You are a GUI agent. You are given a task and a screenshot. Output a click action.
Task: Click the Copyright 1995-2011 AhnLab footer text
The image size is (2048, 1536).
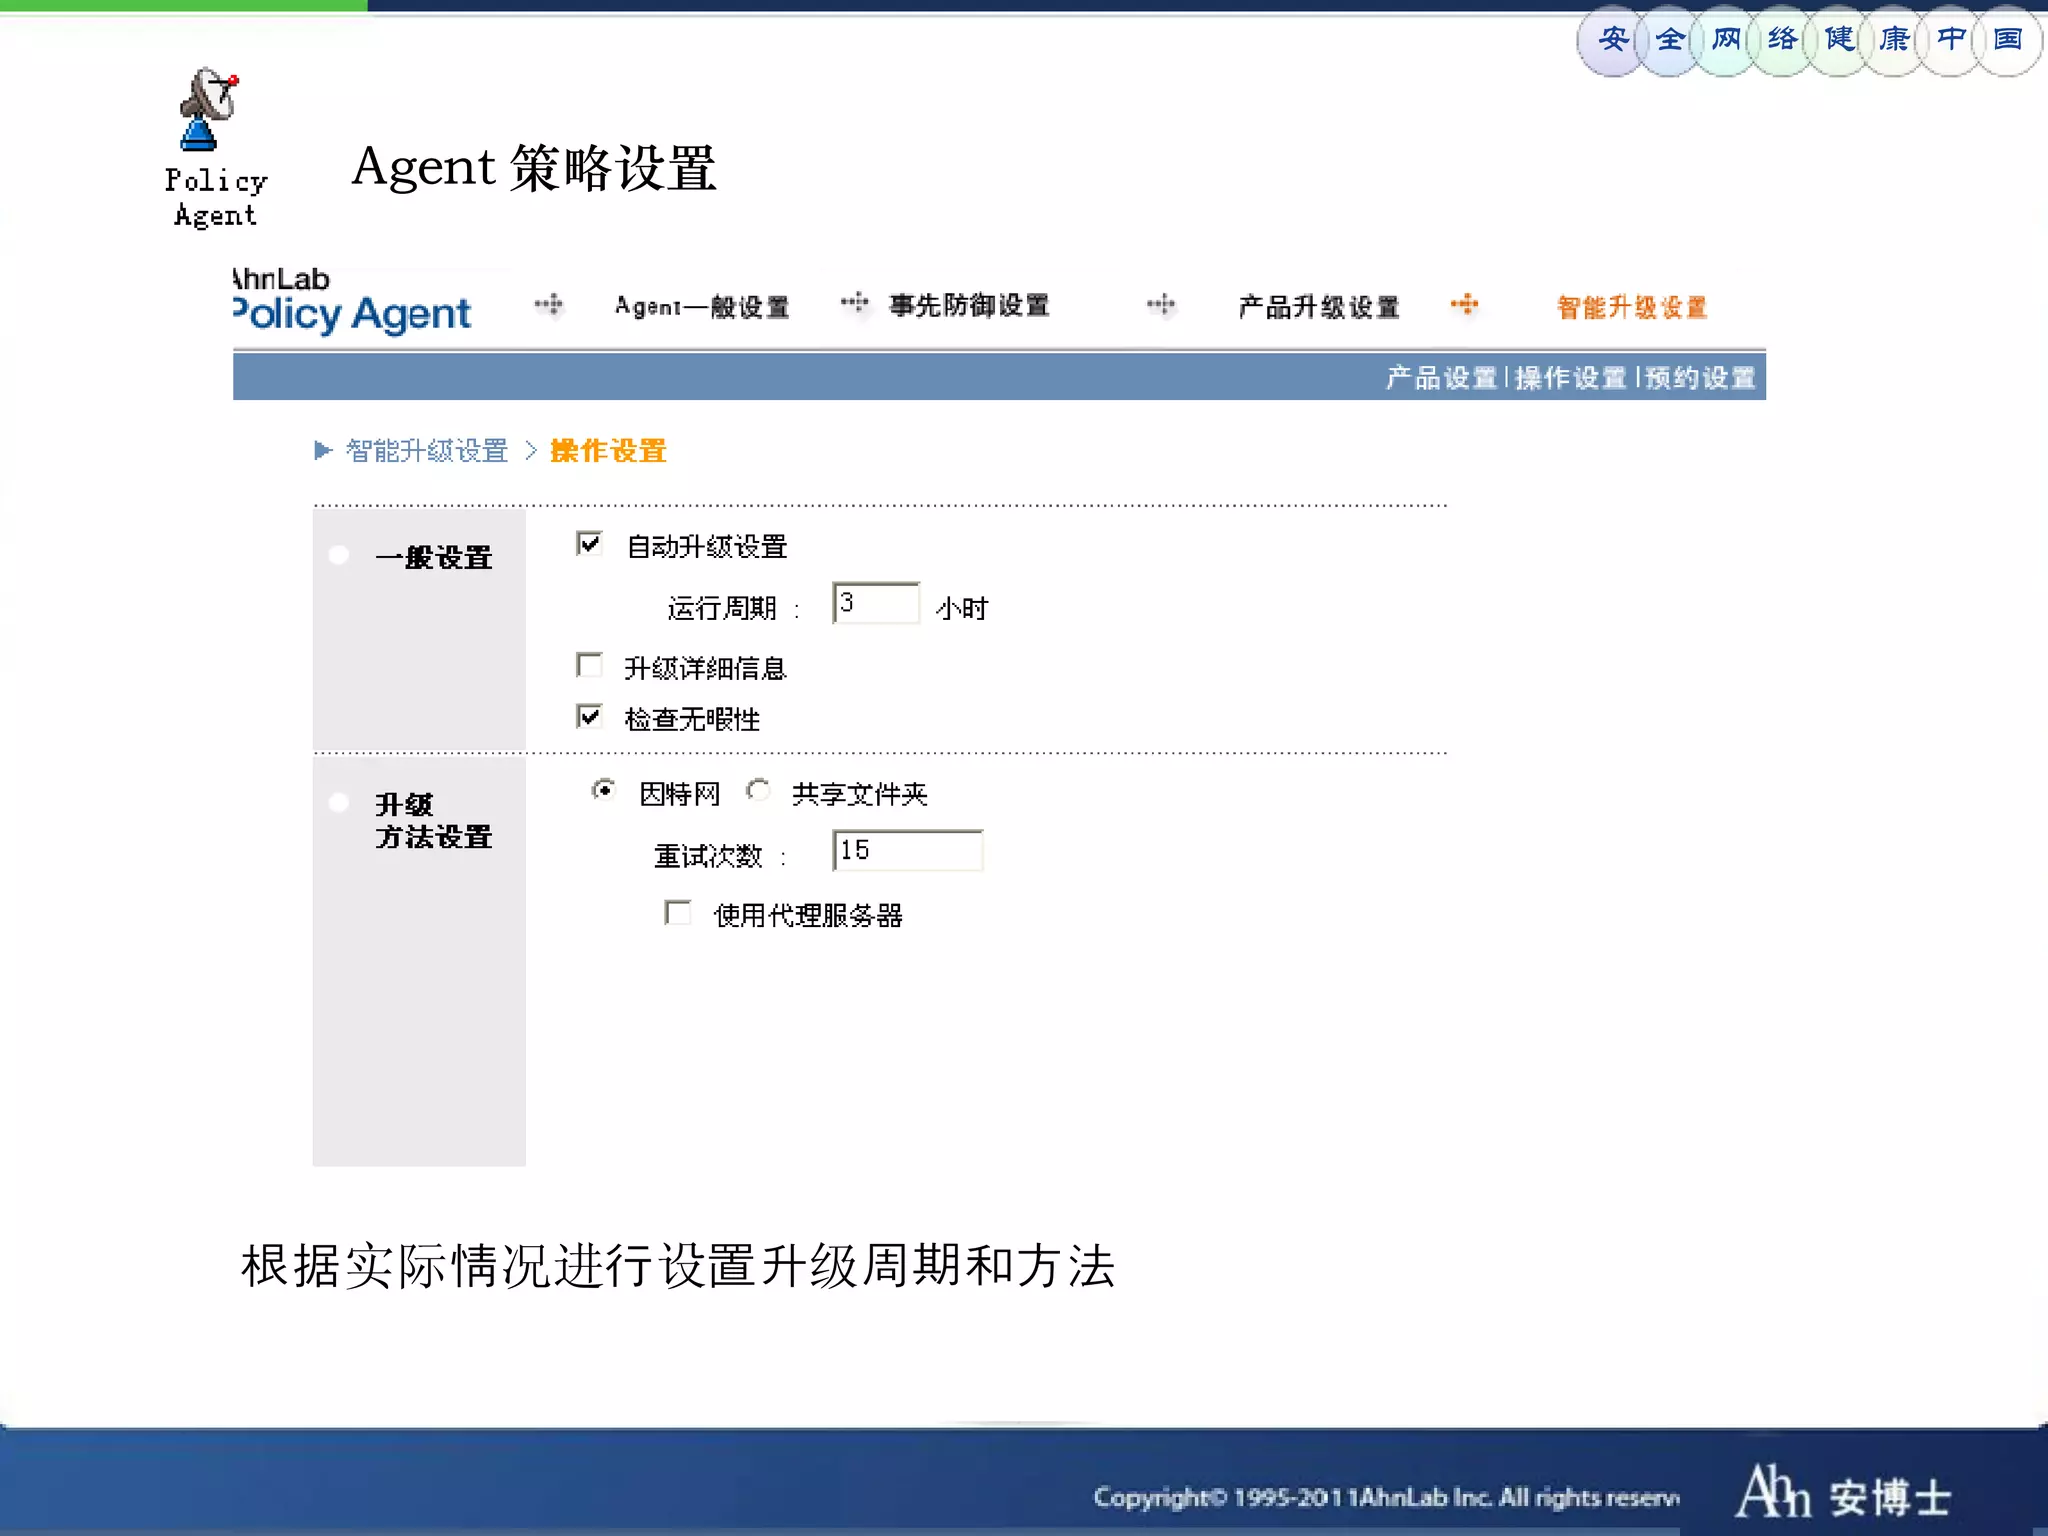(x=1386, y=1497)
